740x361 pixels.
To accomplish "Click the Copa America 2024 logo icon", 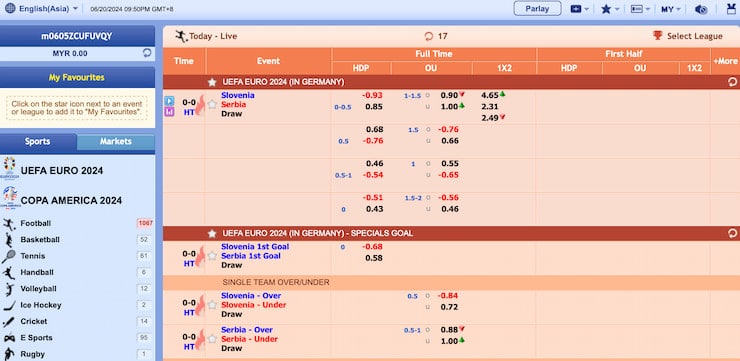I will pyautogui.click(x=9, y=198).
